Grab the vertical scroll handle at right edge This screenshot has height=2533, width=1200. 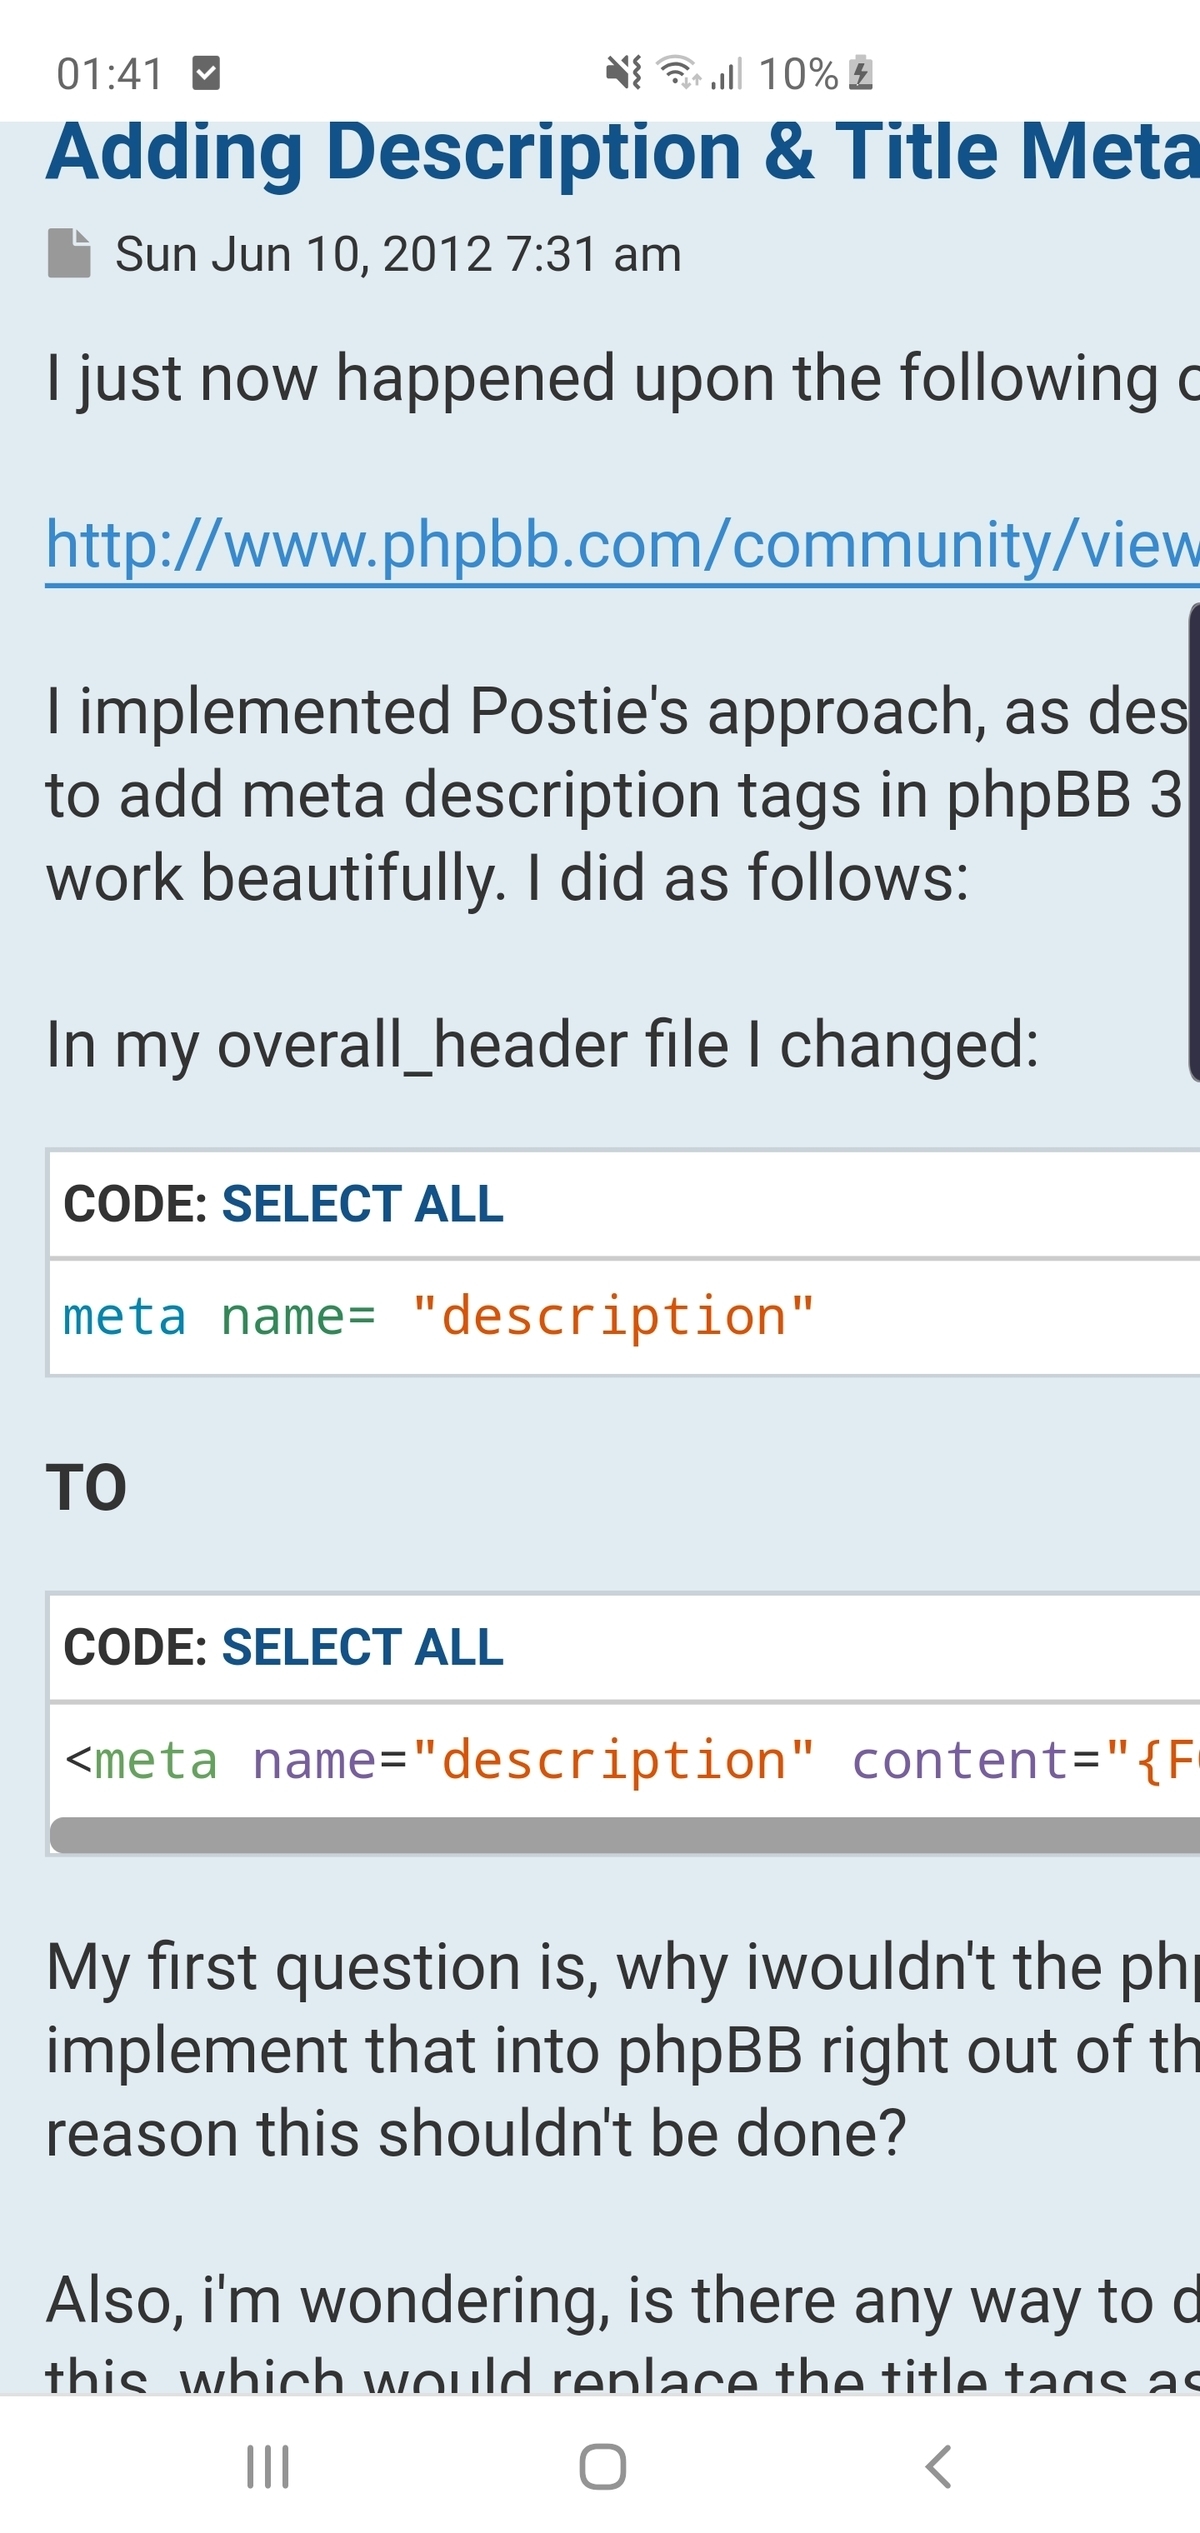(1194, 842)
